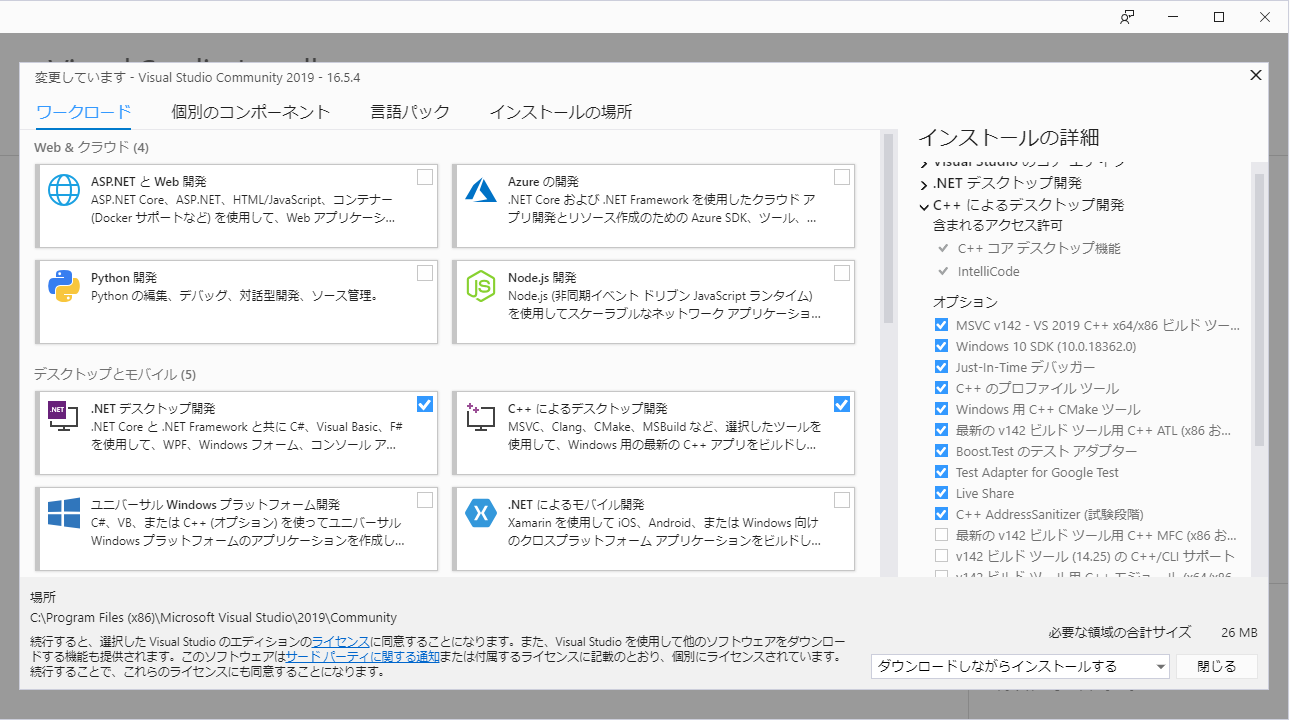Enable the ASP.NET と Web 開発 workload checkbox
This screenshot has width=1290, height=720.
click(425, 177)
